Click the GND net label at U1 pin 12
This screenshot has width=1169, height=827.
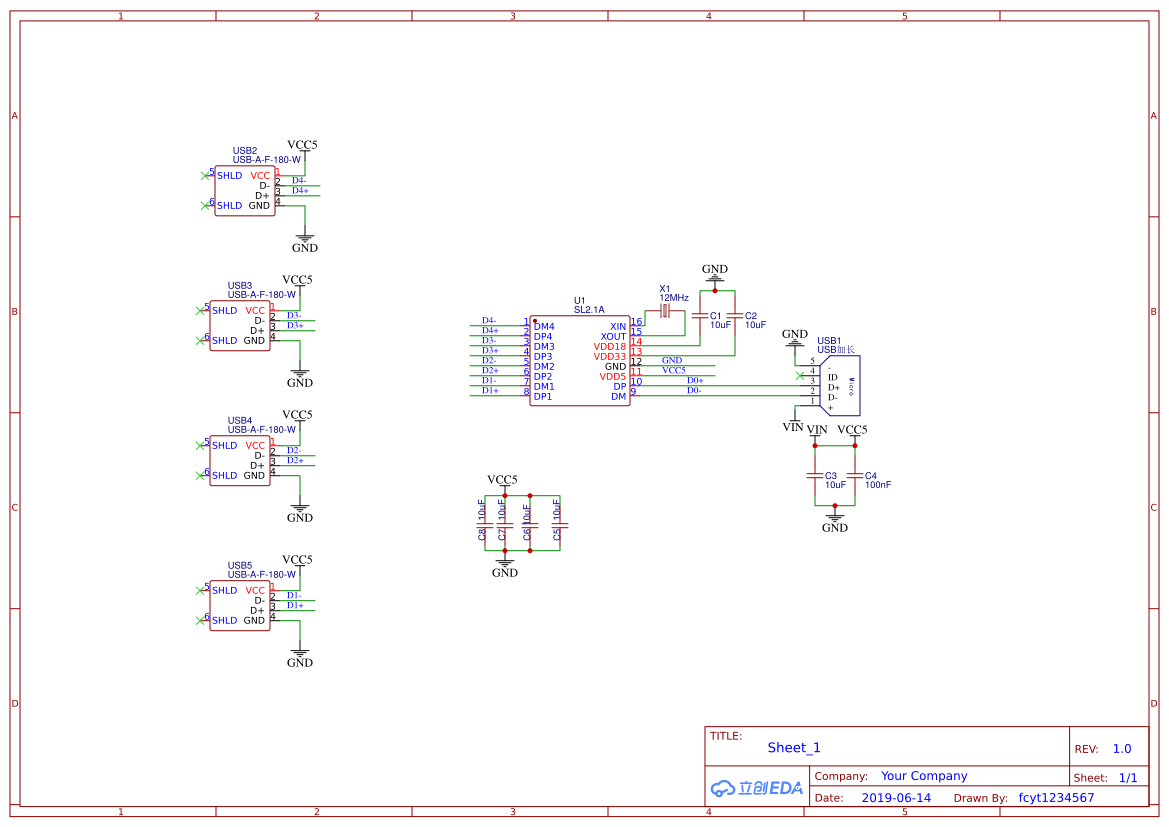(672, 360)
